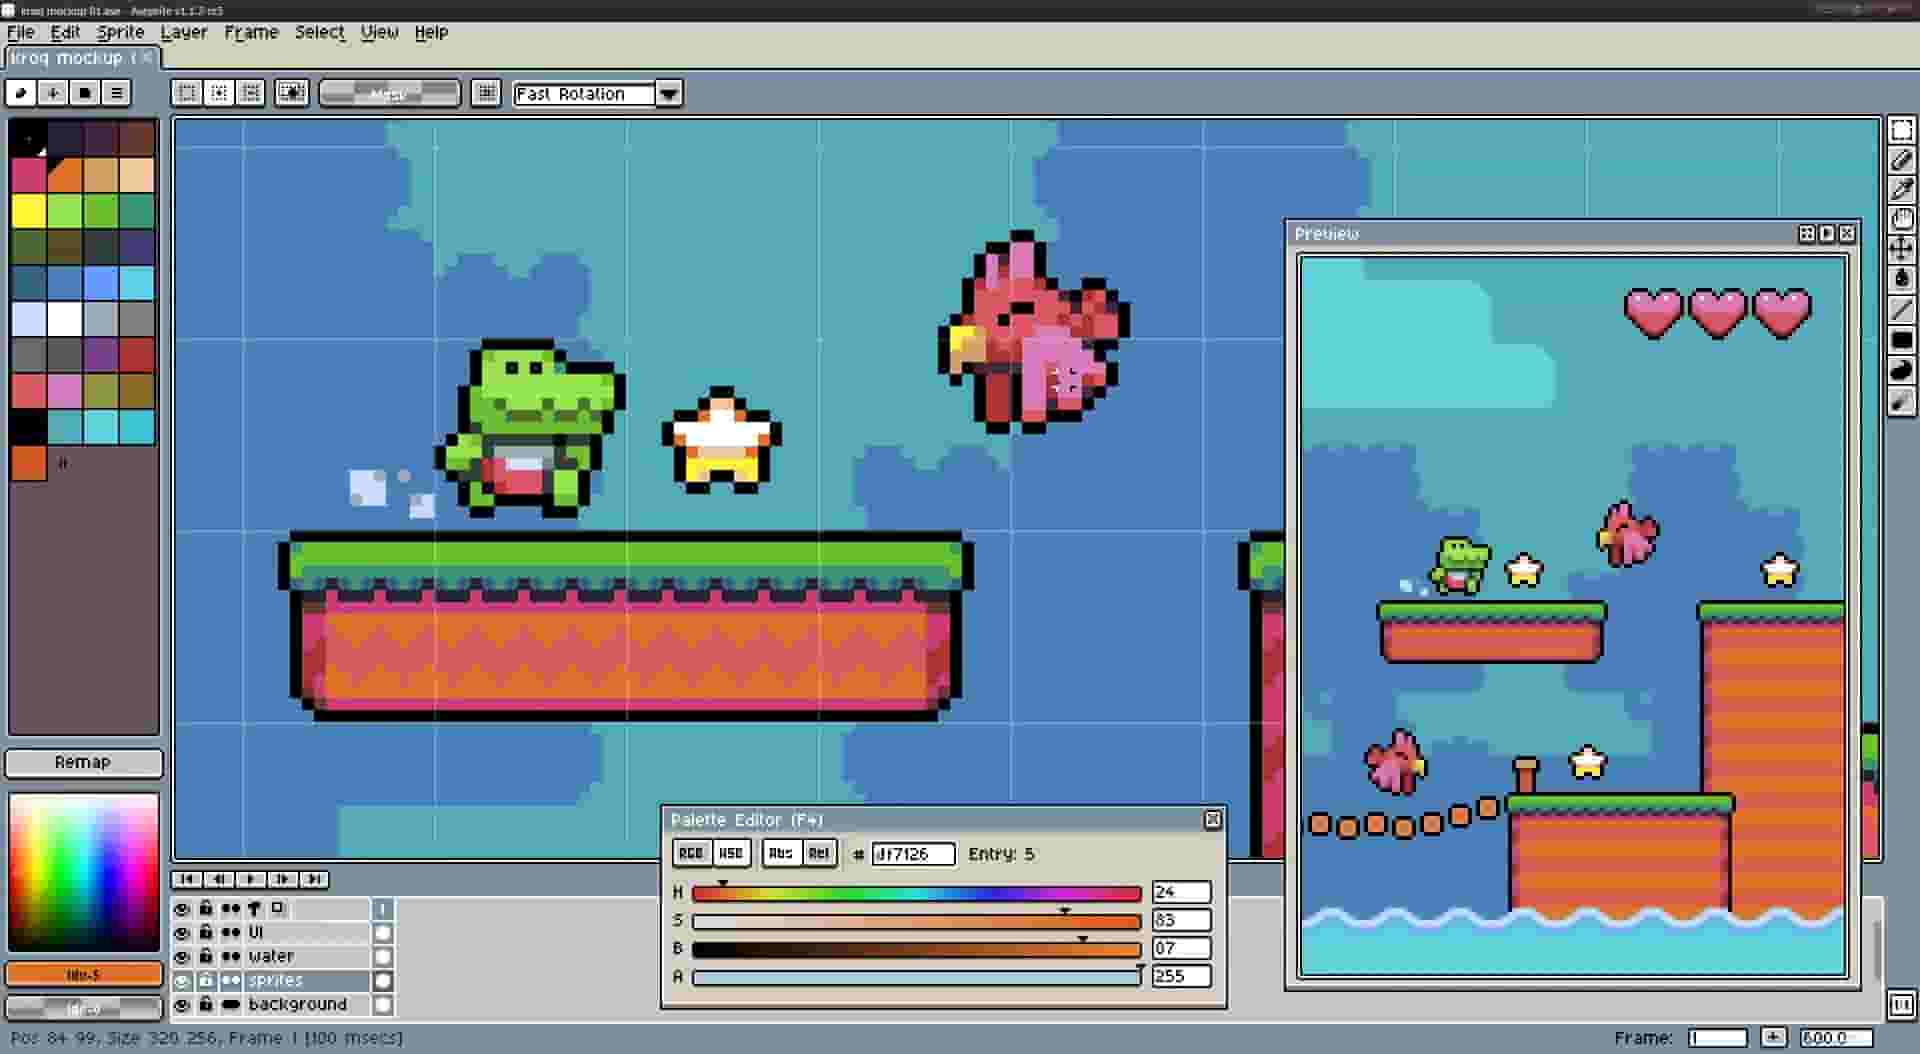
Task: Open the Sprite menu
Action: tap(119, 32)
